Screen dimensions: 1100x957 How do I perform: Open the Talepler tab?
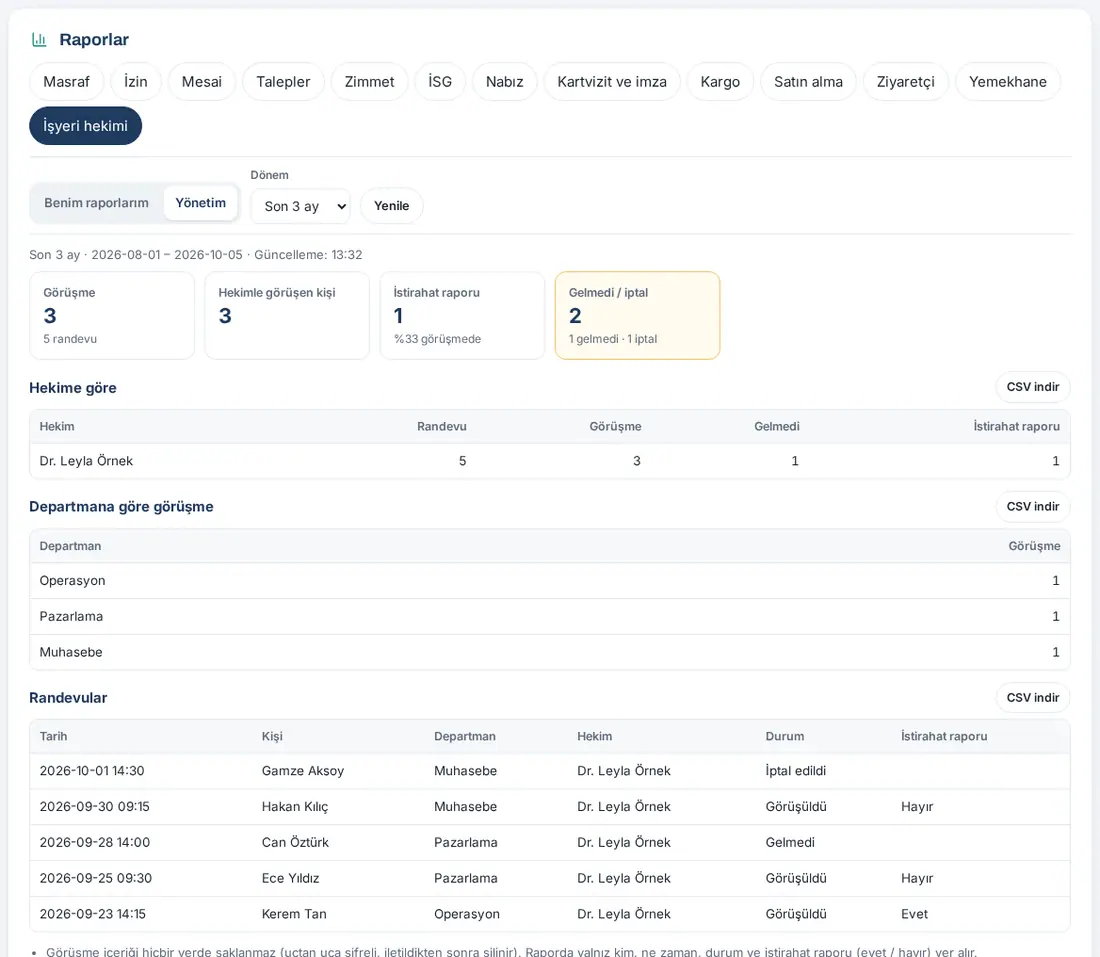coord(283,81)
